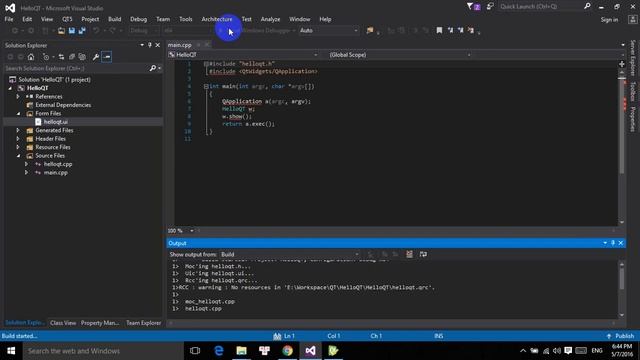Open the 100 % zoom dropdown
This screenshot has width=640, height=360.
pos(192,231)
